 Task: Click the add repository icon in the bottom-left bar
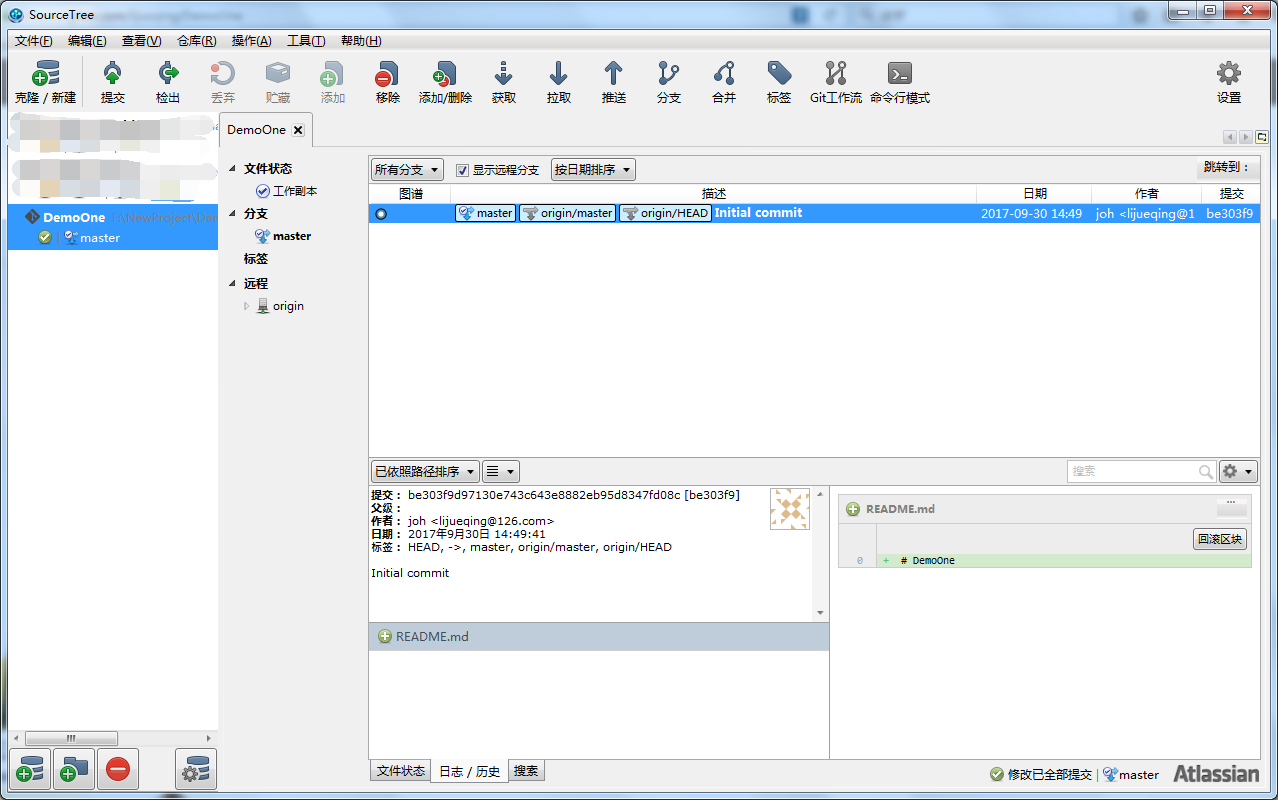[x=30, y=769]
